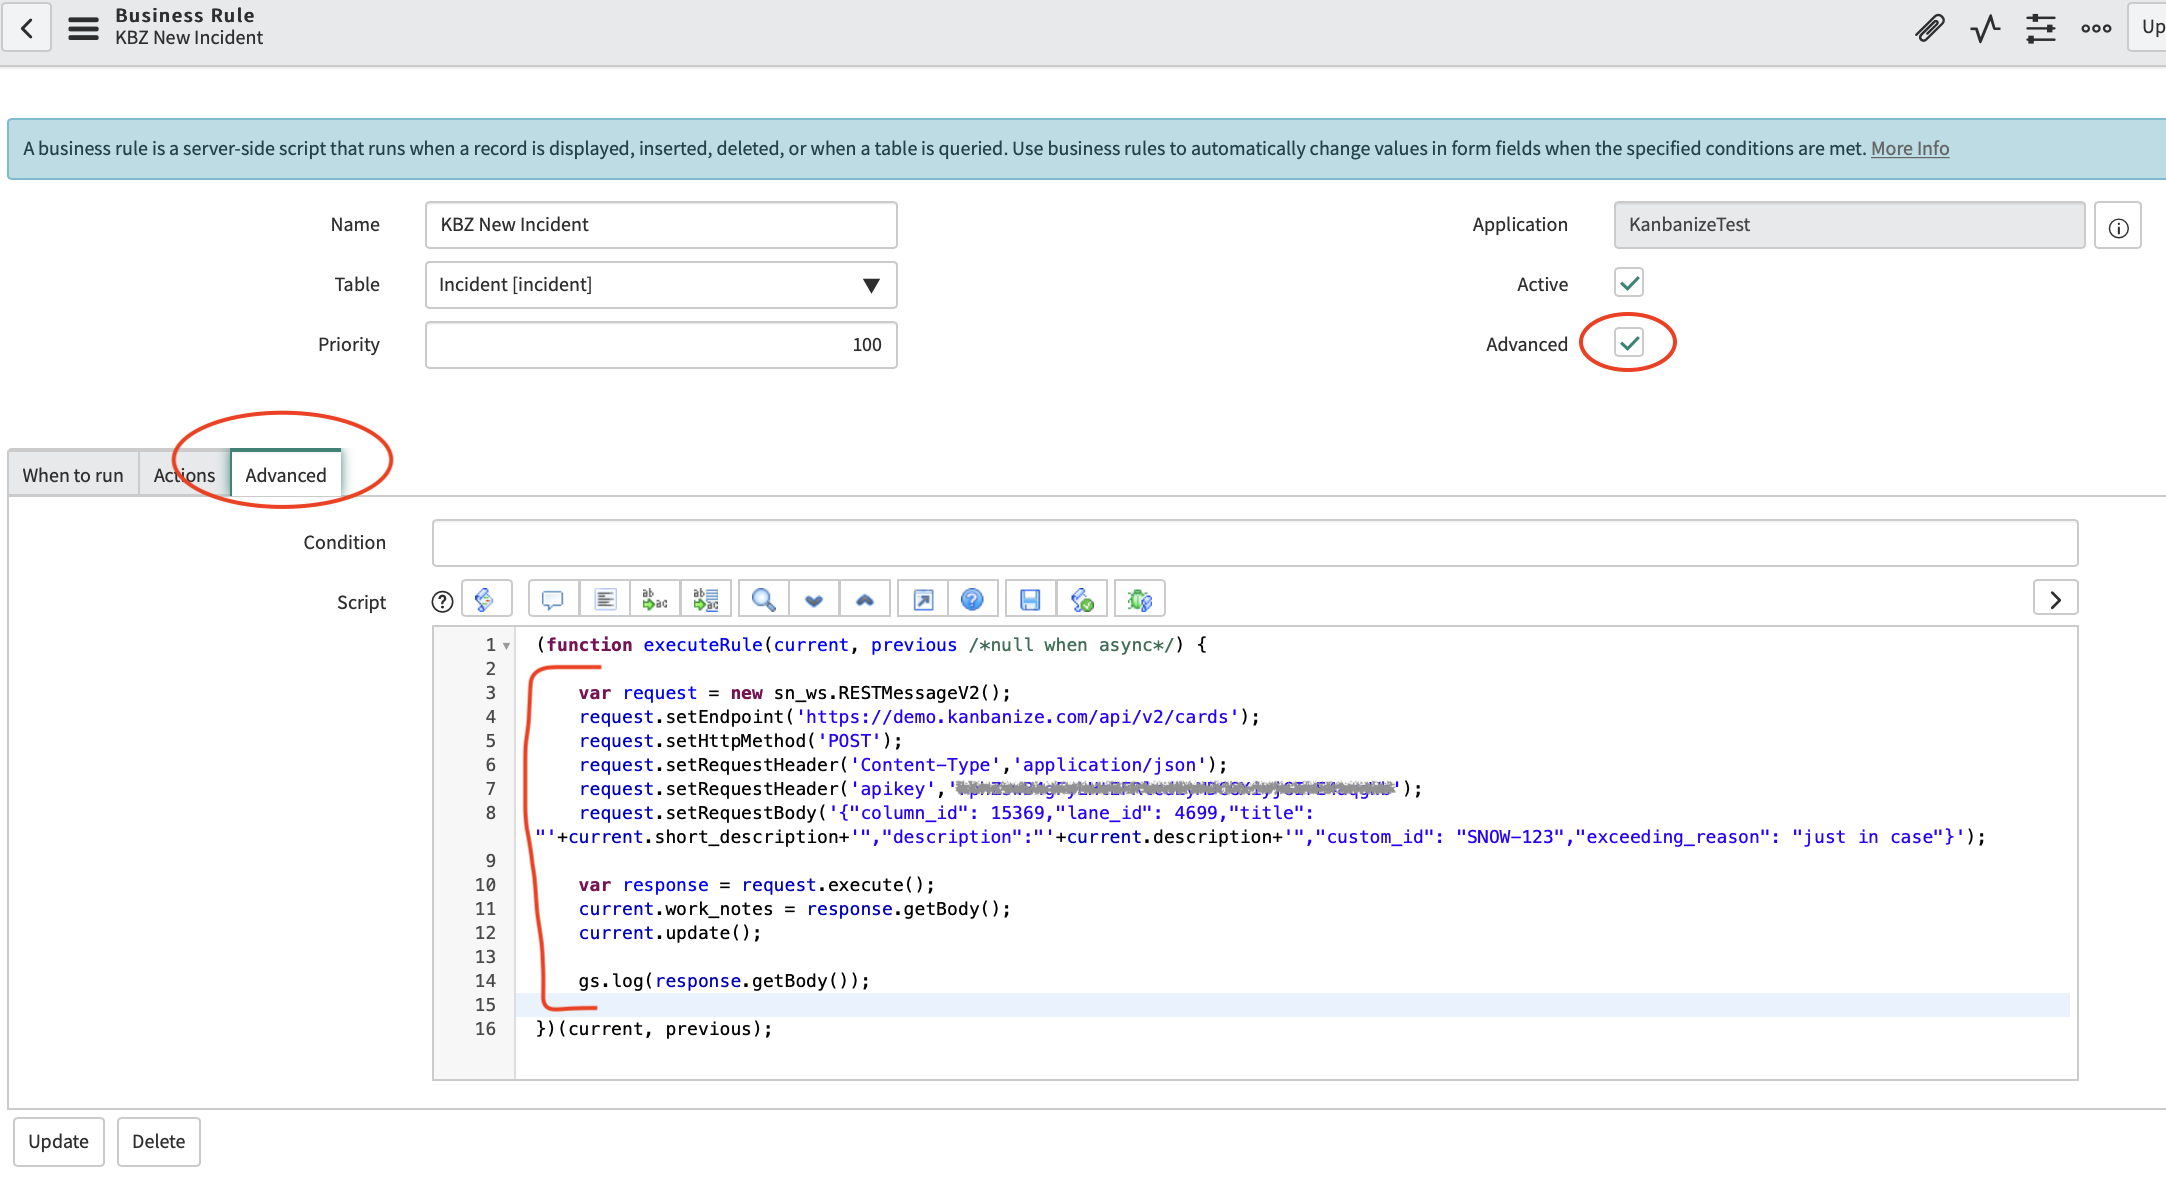This screenshot has height=1181, width=2166.
Task: Click the Application info icon
Action: (x=2118, y=227)
